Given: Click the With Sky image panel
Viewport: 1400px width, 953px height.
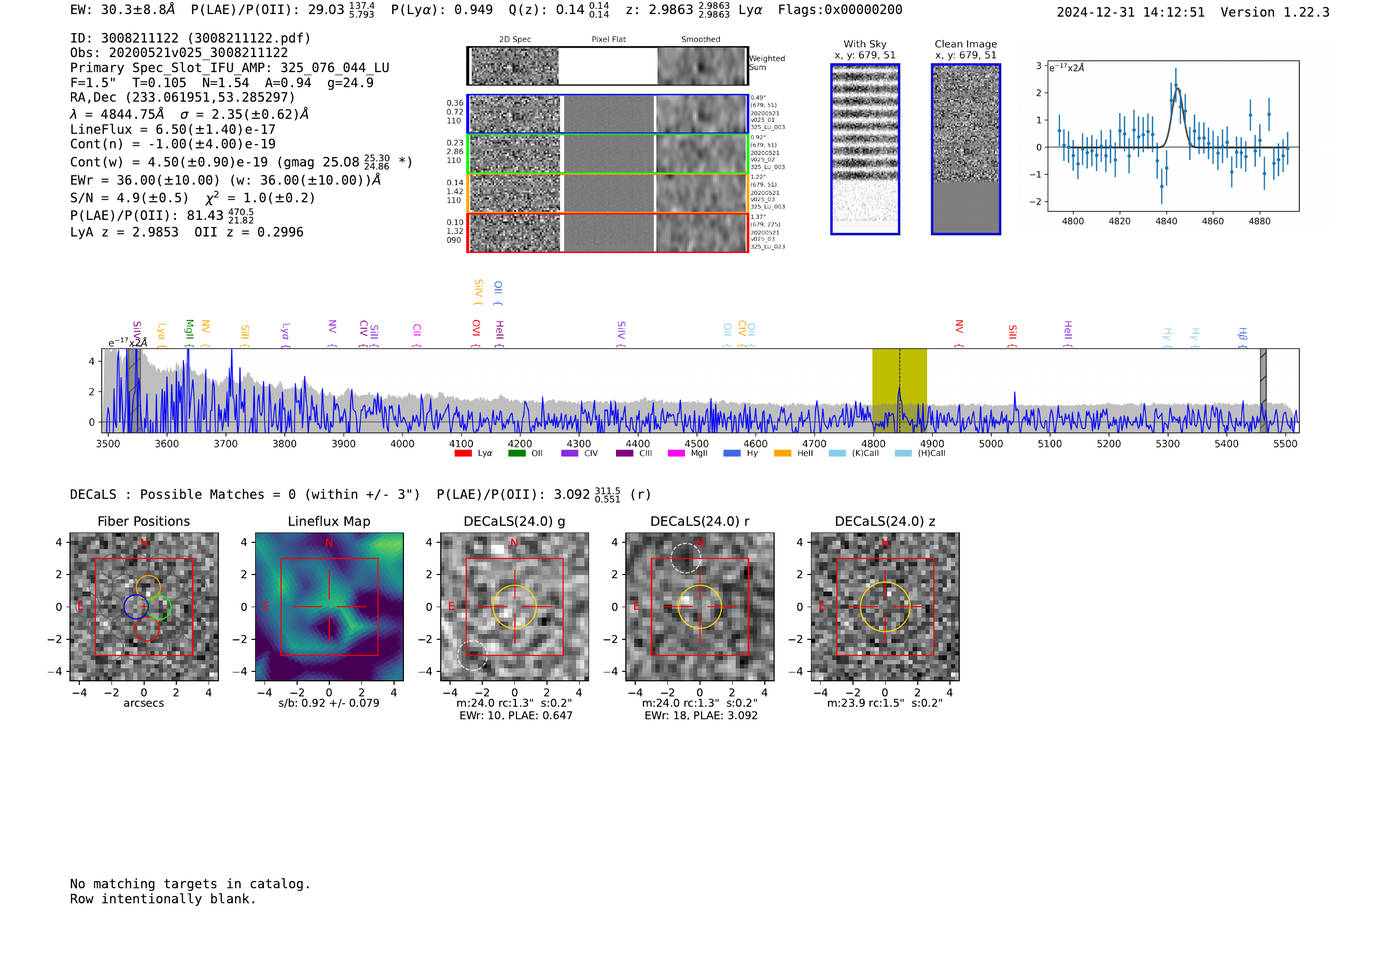Looking at the screenshot, I should click(865, 149).
